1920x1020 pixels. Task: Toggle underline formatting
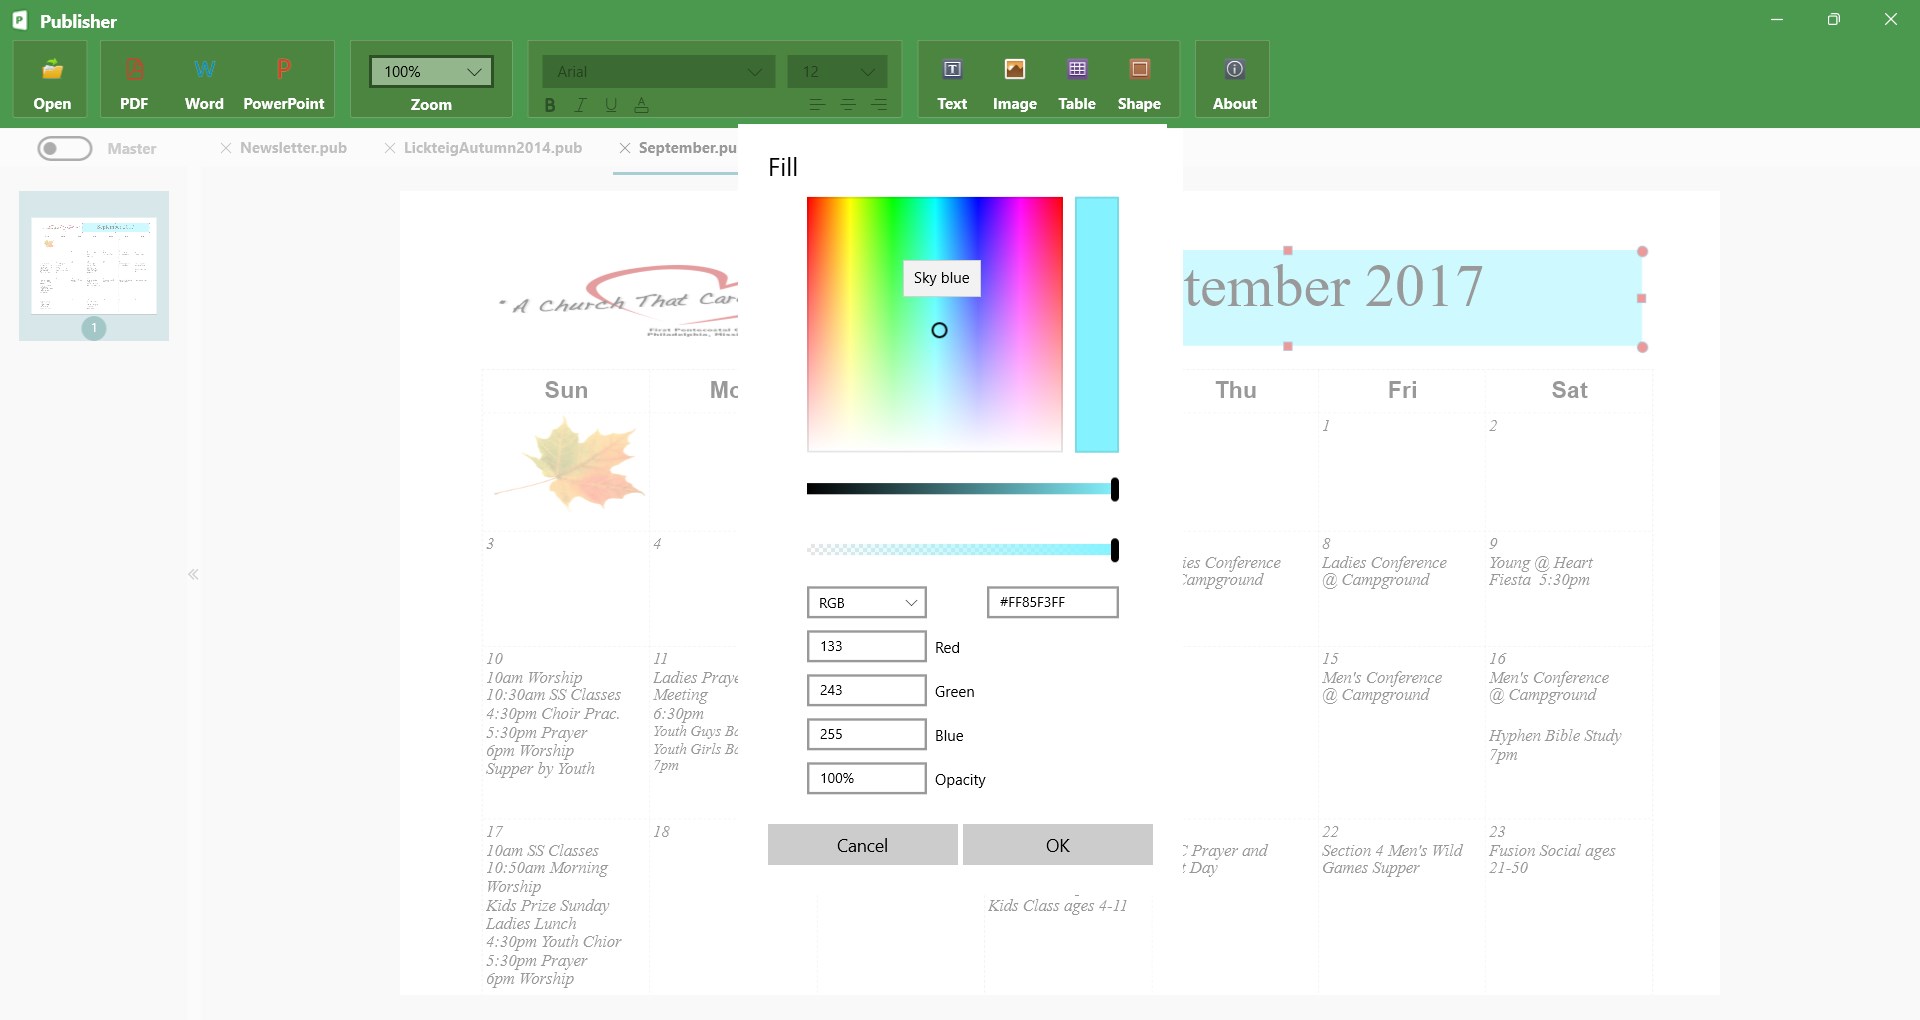pos(611,104)
